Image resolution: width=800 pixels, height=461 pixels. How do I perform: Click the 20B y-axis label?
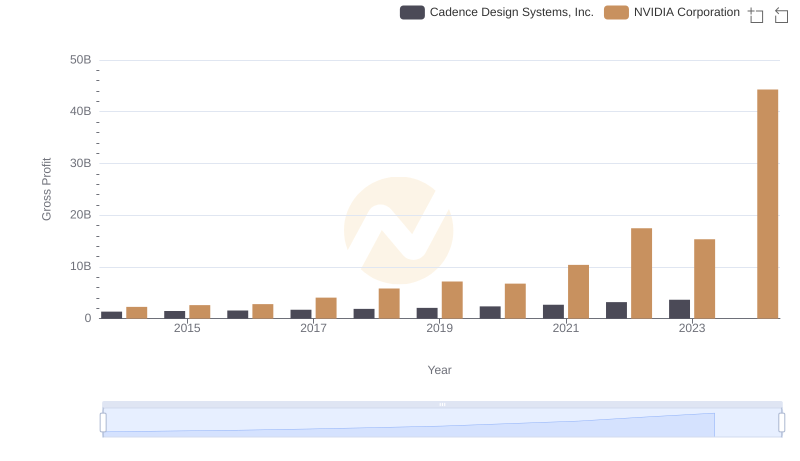pyautogui.click(x=81, y=215)
